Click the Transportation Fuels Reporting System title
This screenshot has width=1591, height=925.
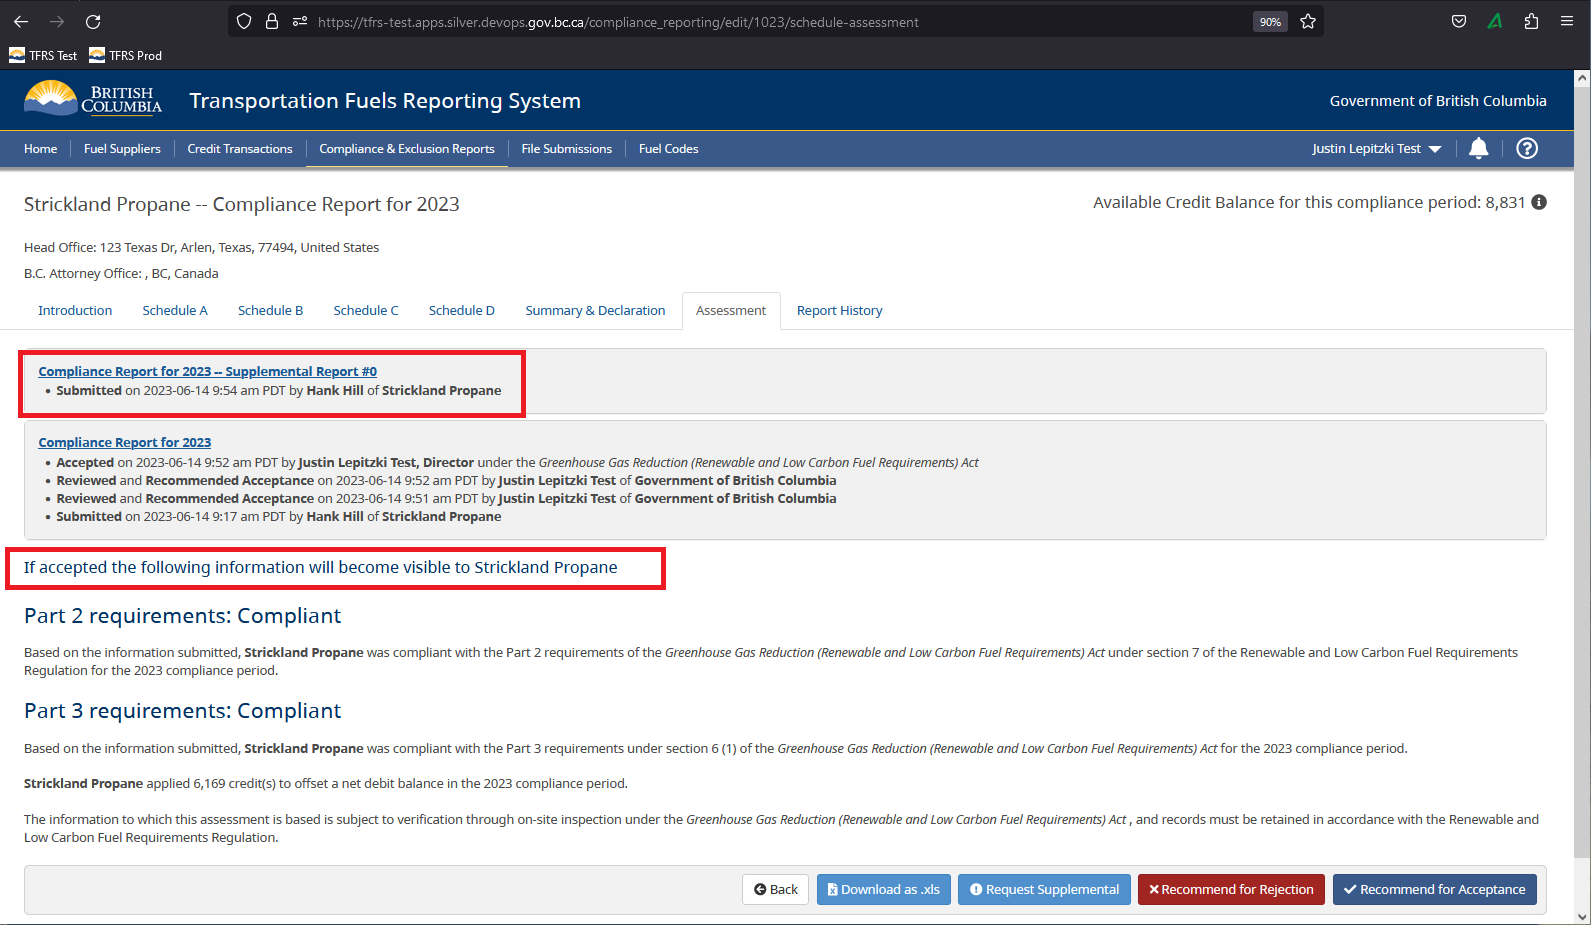[385, 101]
